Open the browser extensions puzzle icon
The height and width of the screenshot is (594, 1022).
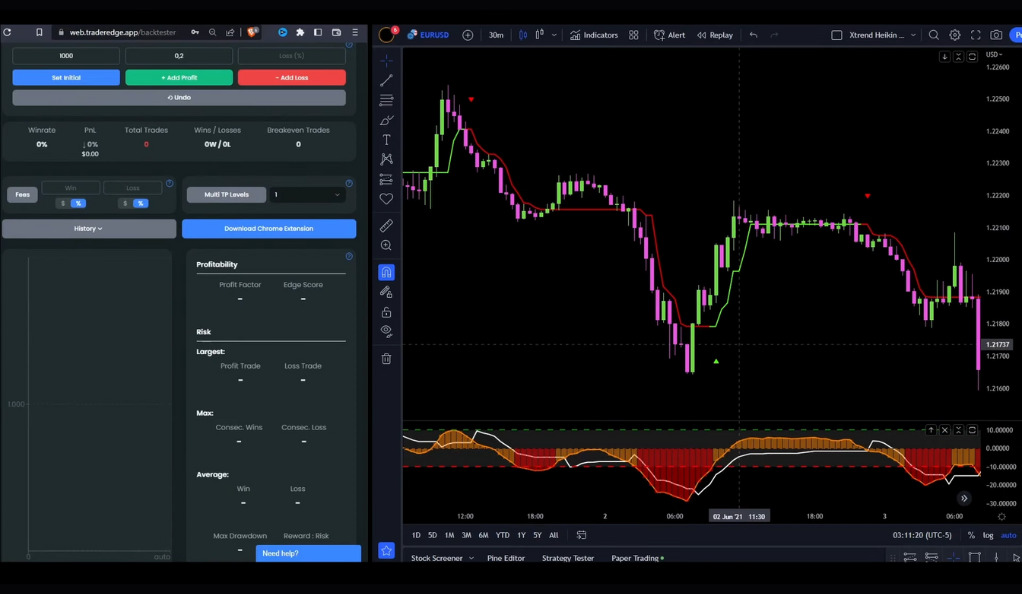pyautogui.click(x=300, y=32)
